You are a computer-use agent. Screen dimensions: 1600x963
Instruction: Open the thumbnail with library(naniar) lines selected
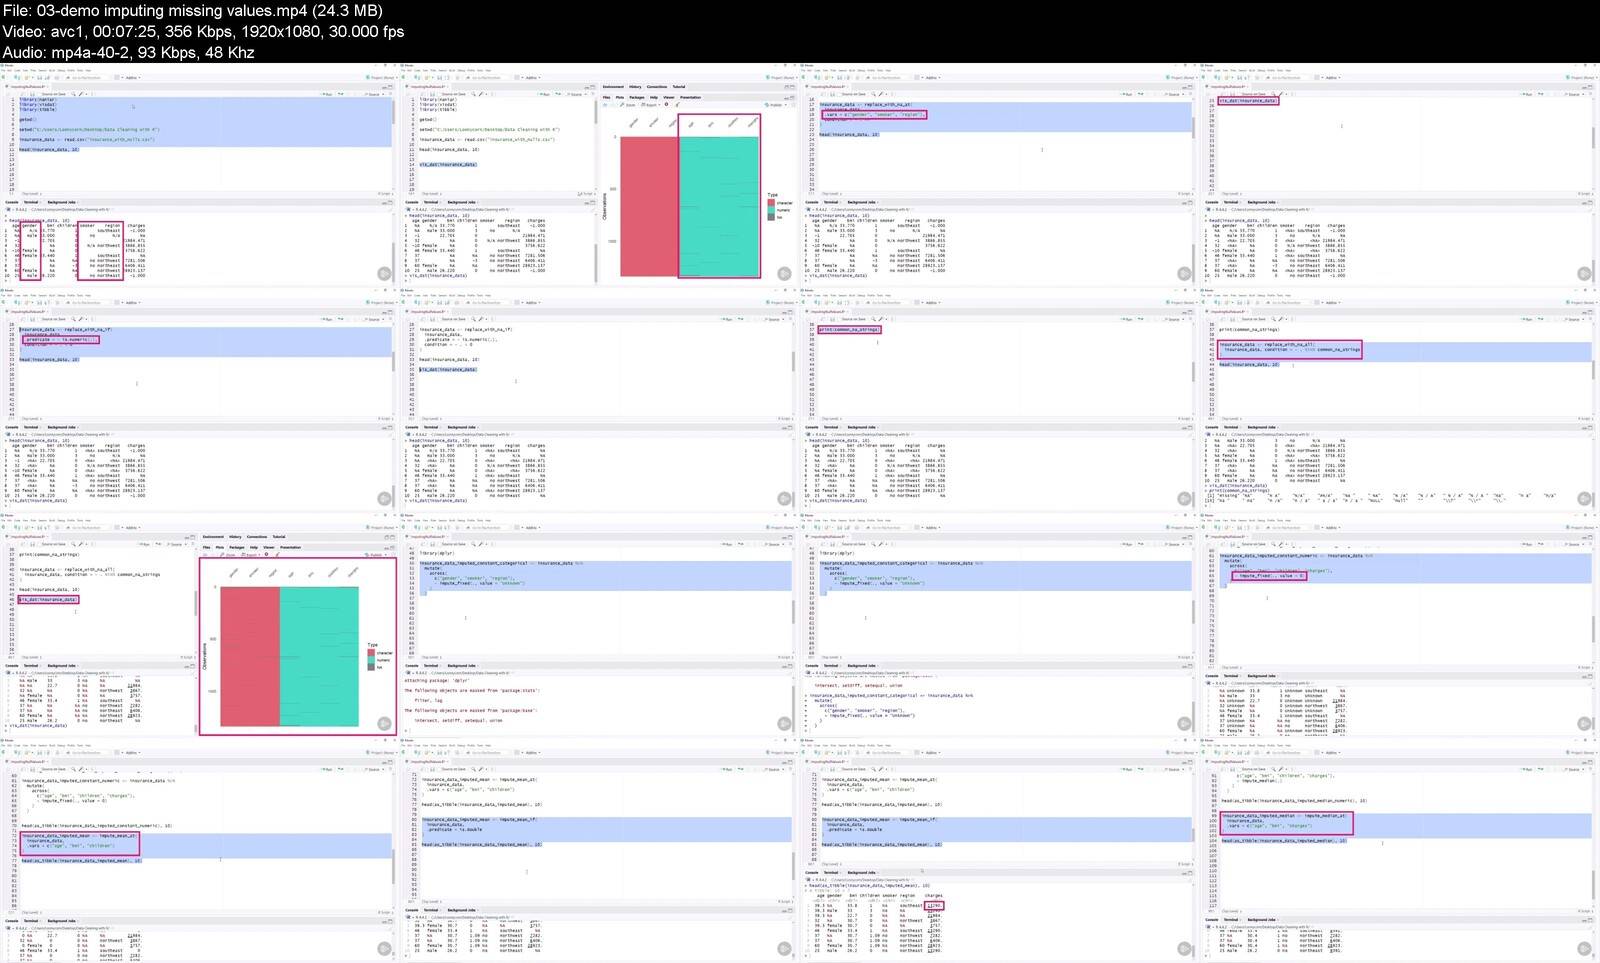pos(200,173)
